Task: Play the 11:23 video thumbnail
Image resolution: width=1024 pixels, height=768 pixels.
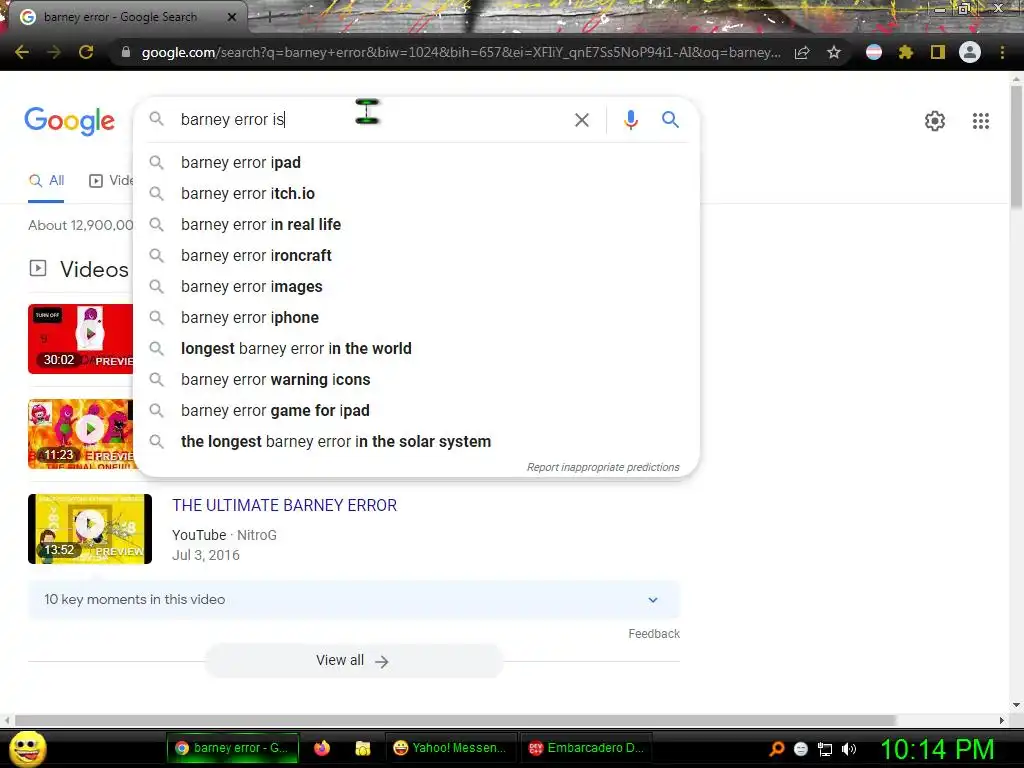Action: pos(81,434)
